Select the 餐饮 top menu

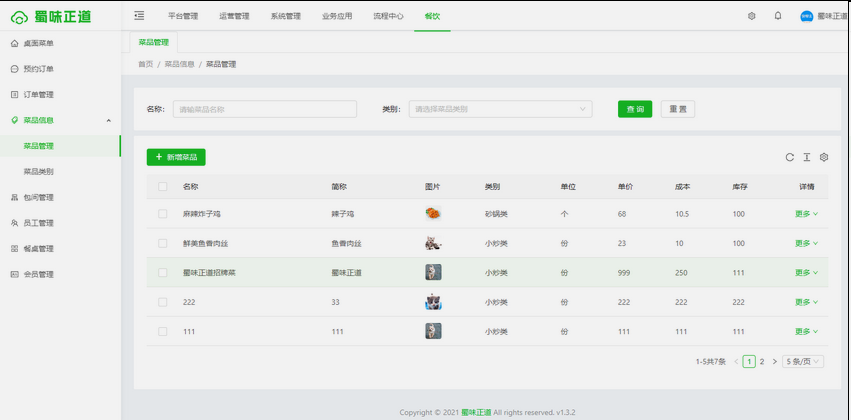[x=432, y=16]
